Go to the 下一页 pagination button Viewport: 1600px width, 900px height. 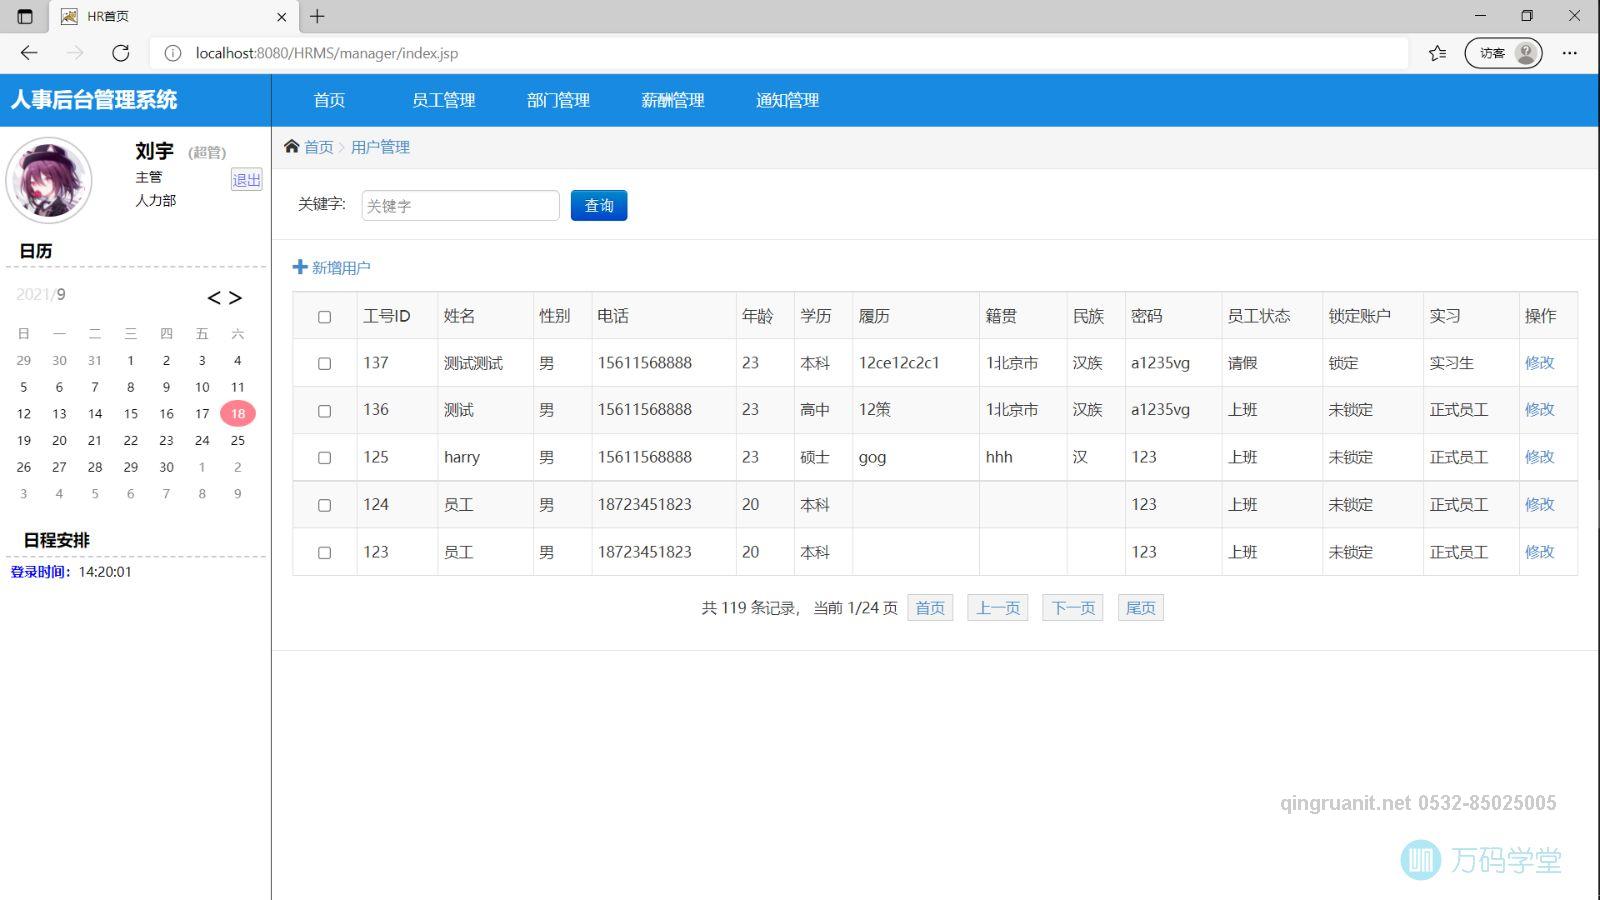point(1071,607)
